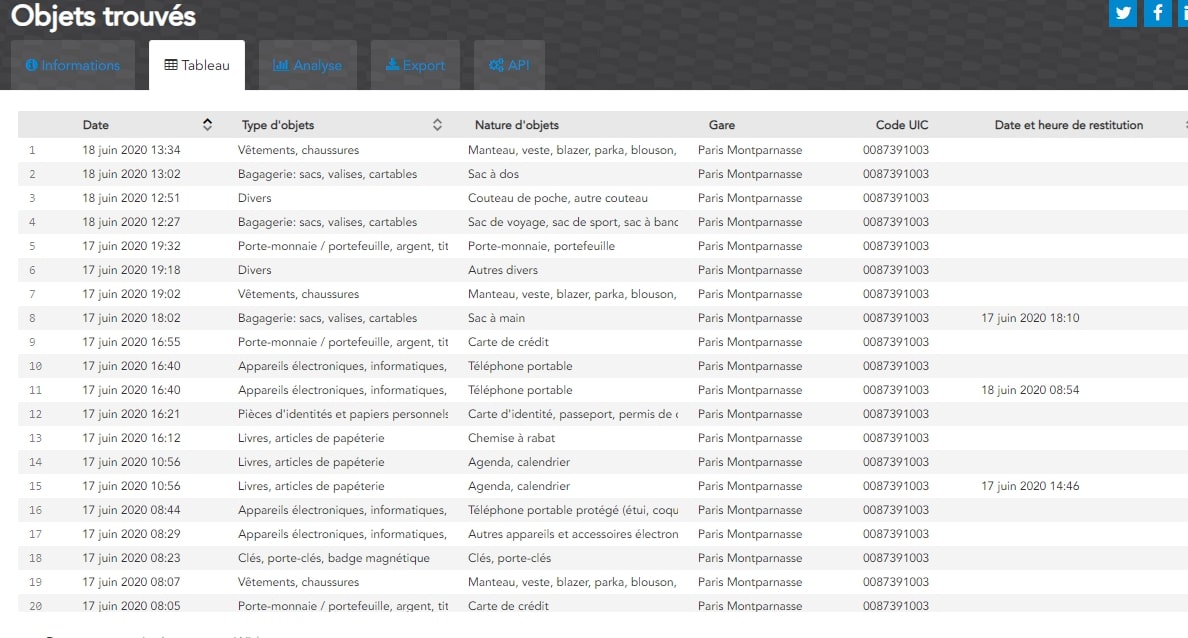Click the Date et heure de restitution header
This screenshot has height=638, width=1188.
1068,125
